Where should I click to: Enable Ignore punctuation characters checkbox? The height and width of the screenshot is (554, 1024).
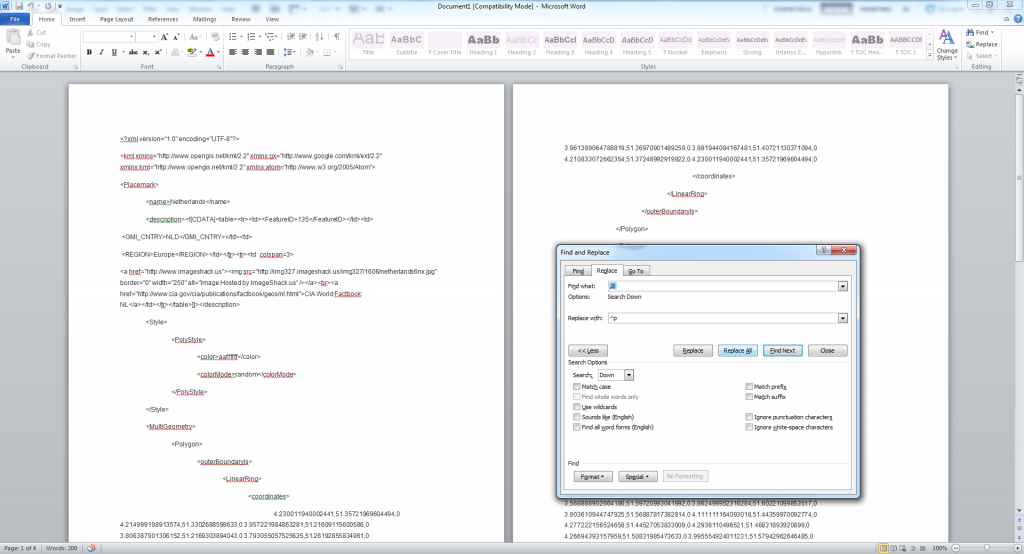749,417
